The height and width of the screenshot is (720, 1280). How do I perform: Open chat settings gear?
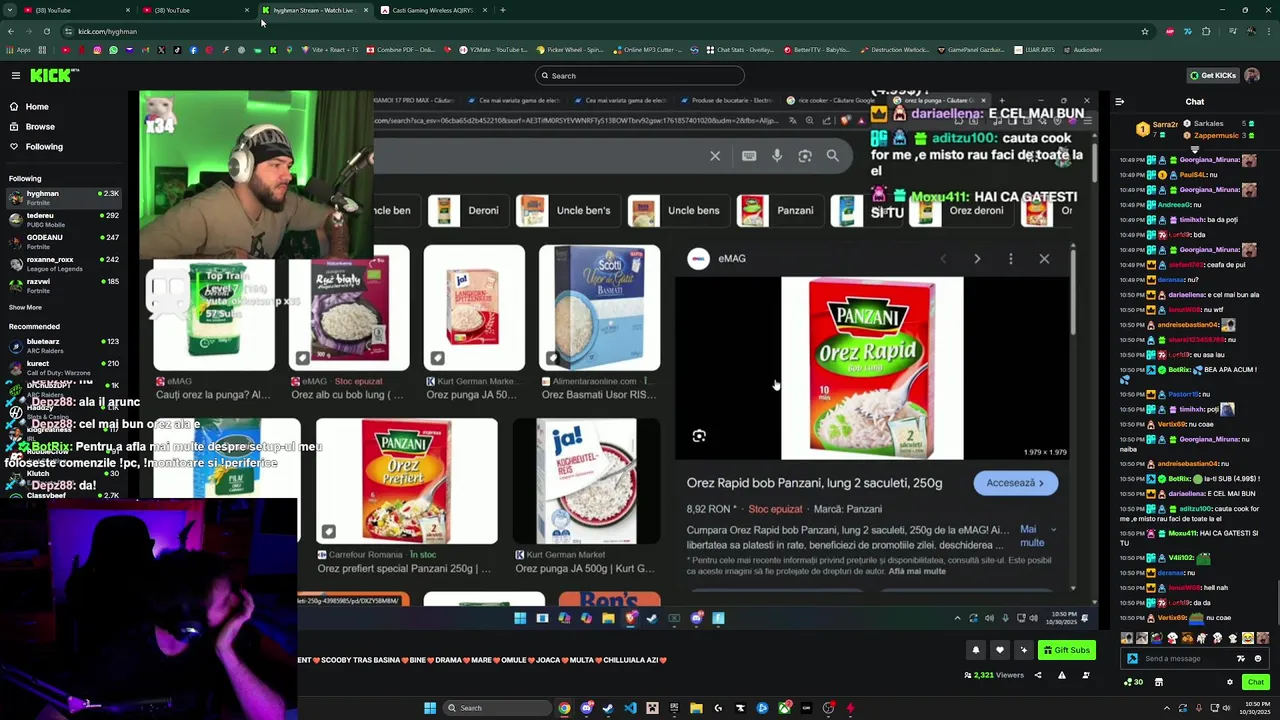[x=1230, y=682]
